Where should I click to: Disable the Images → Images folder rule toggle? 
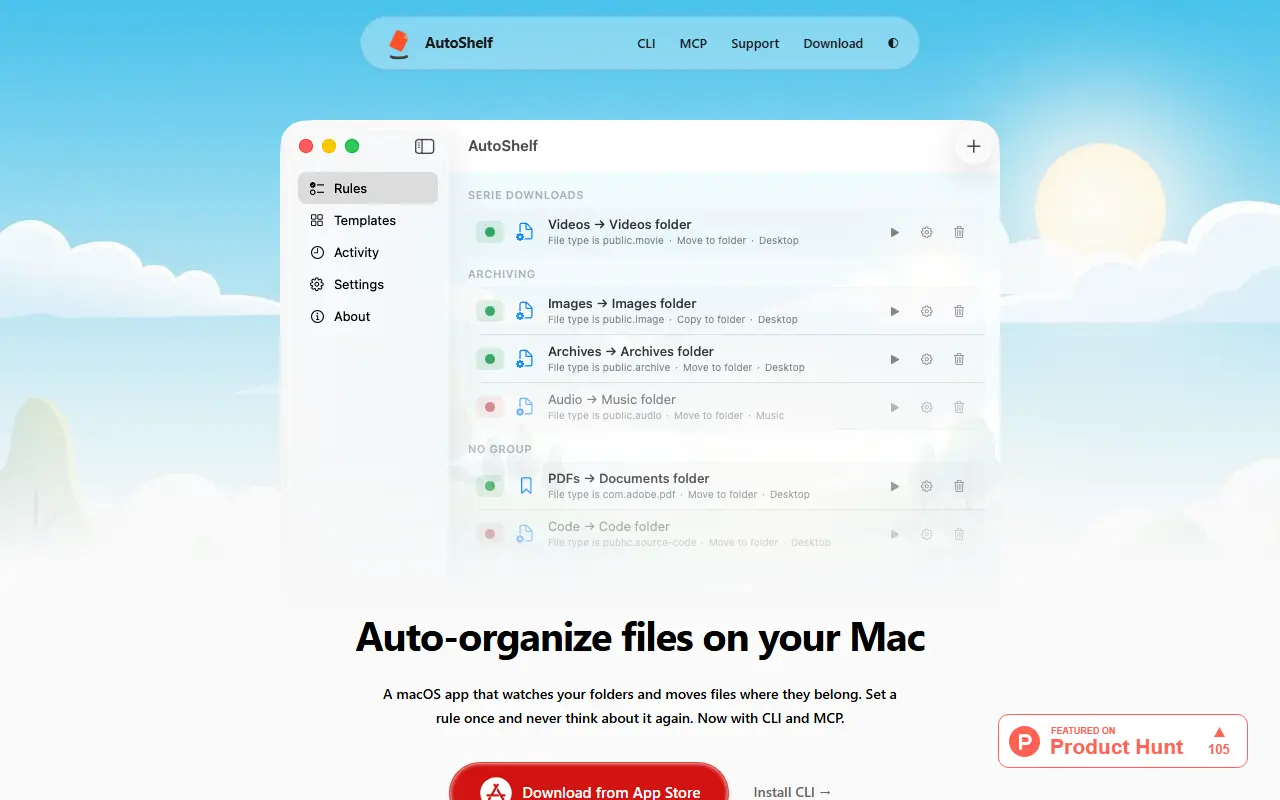490,311
